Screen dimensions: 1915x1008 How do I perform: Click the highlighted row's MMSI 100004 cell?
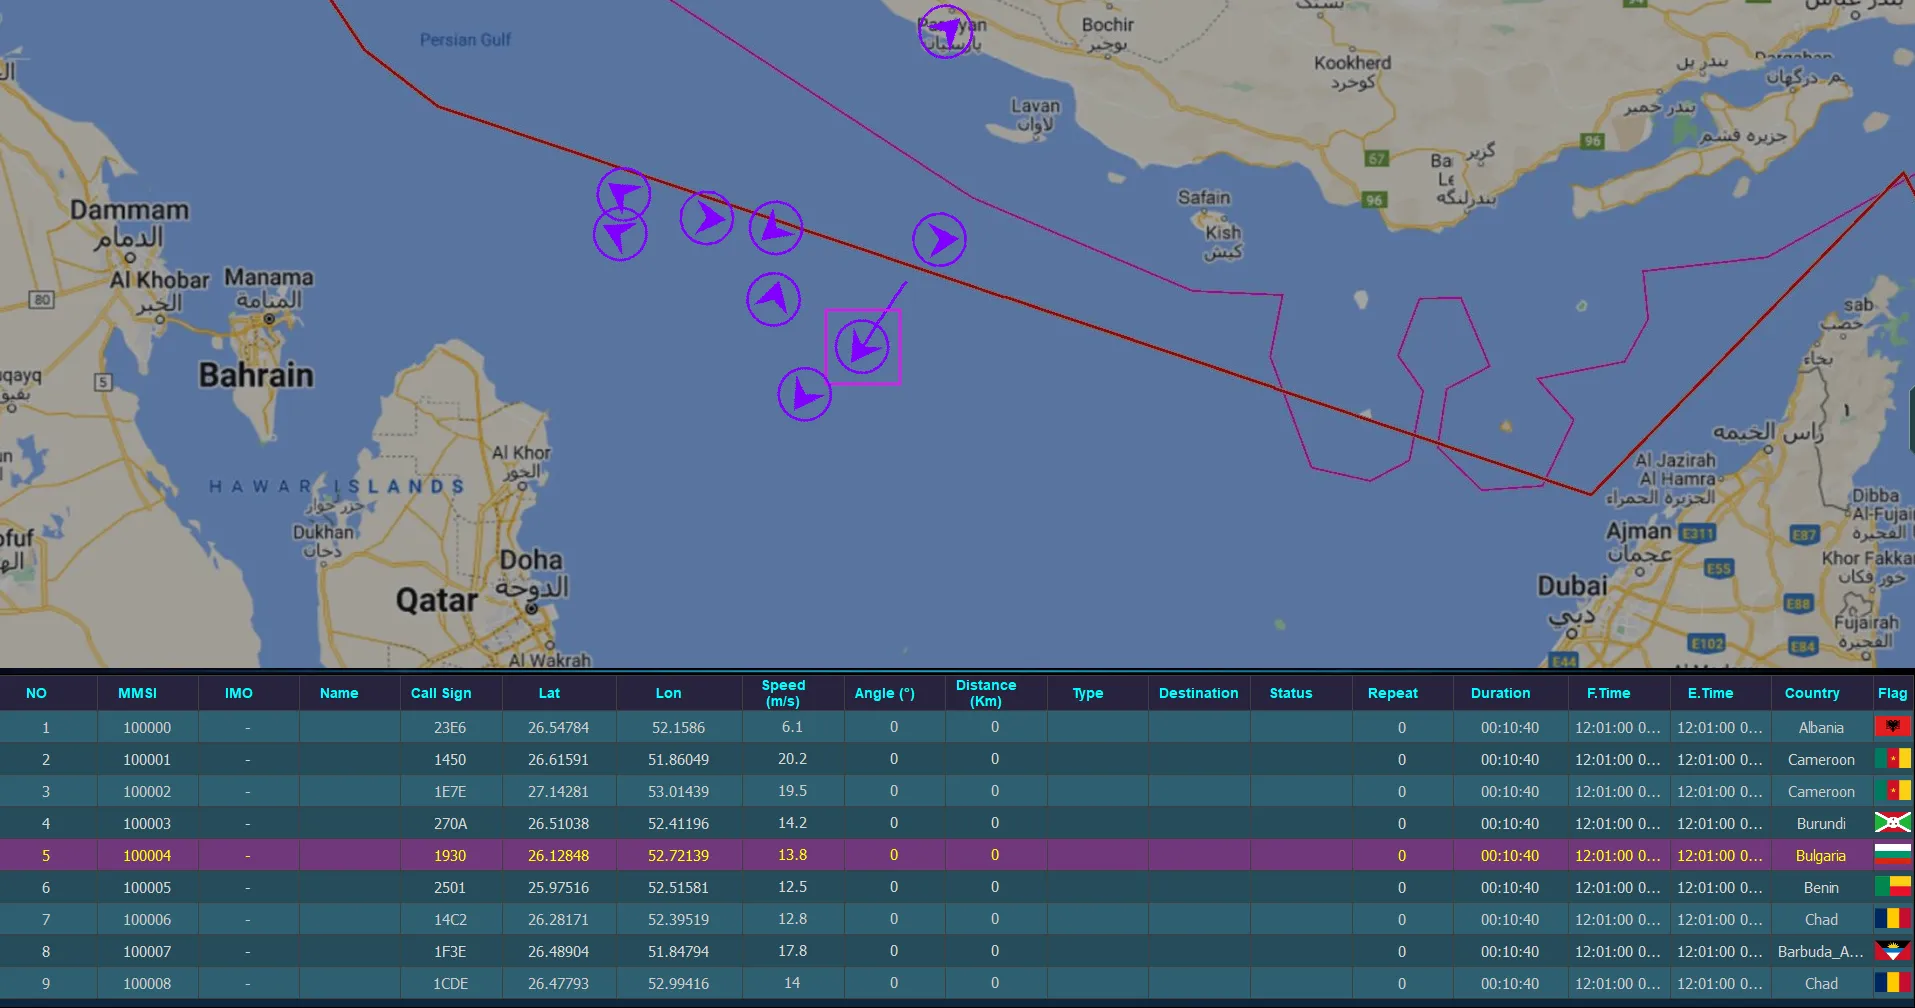point(147,855)
